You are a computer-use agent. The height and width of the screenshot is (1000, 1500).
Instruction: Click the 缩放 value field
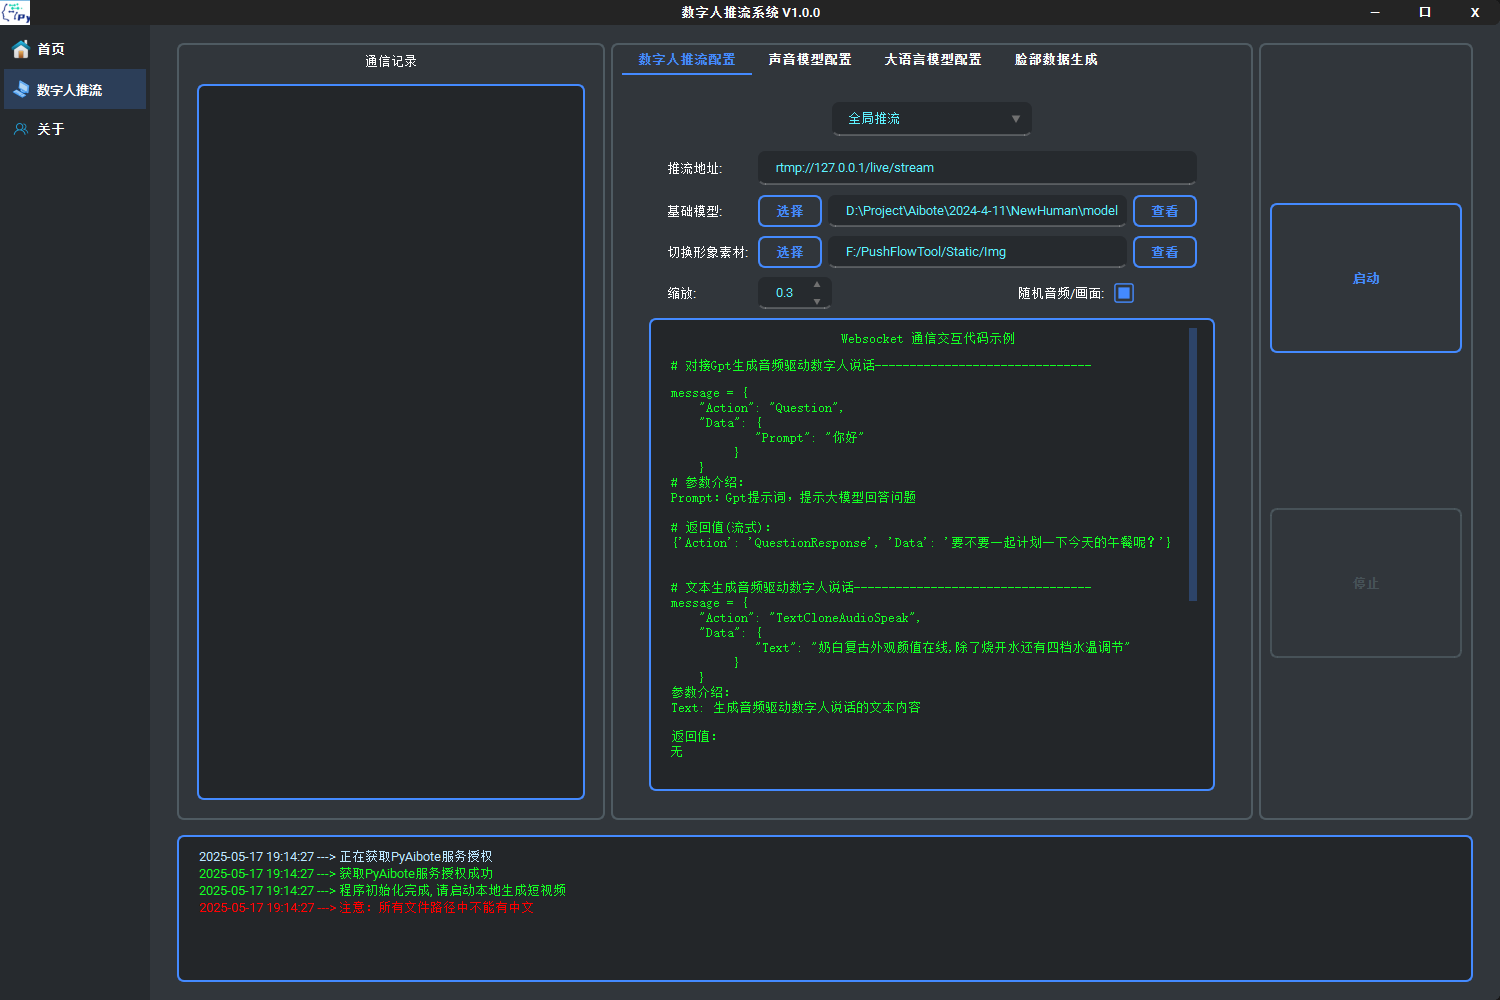(786, 293)
